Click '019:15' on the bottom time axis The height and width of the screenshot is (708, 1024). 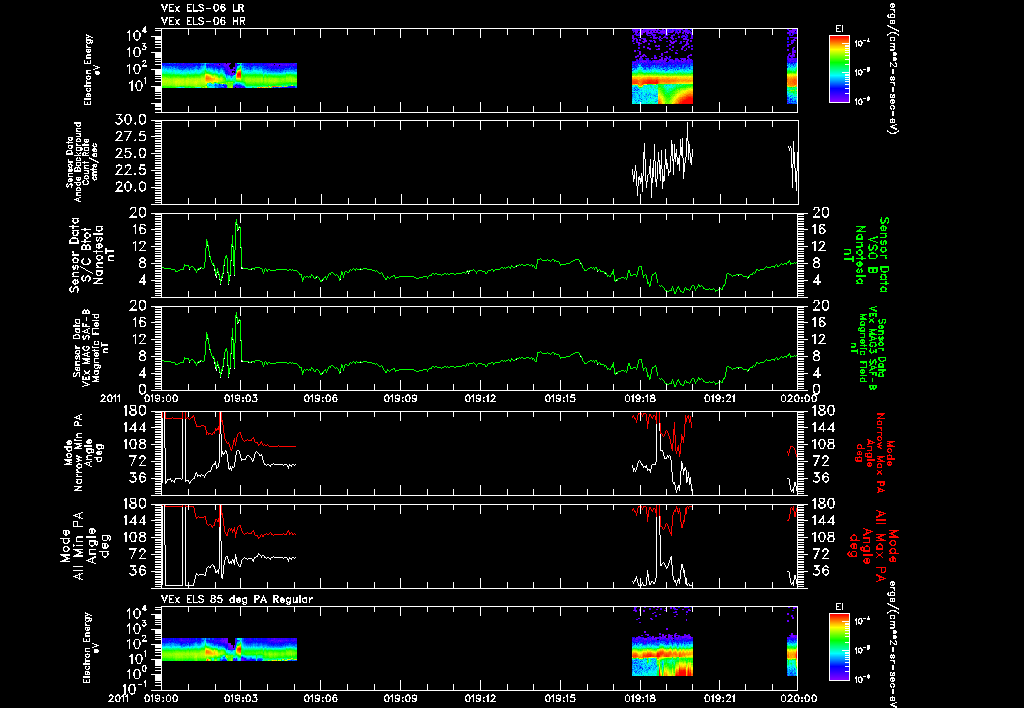pyautogui.click(x=560, y=698)
